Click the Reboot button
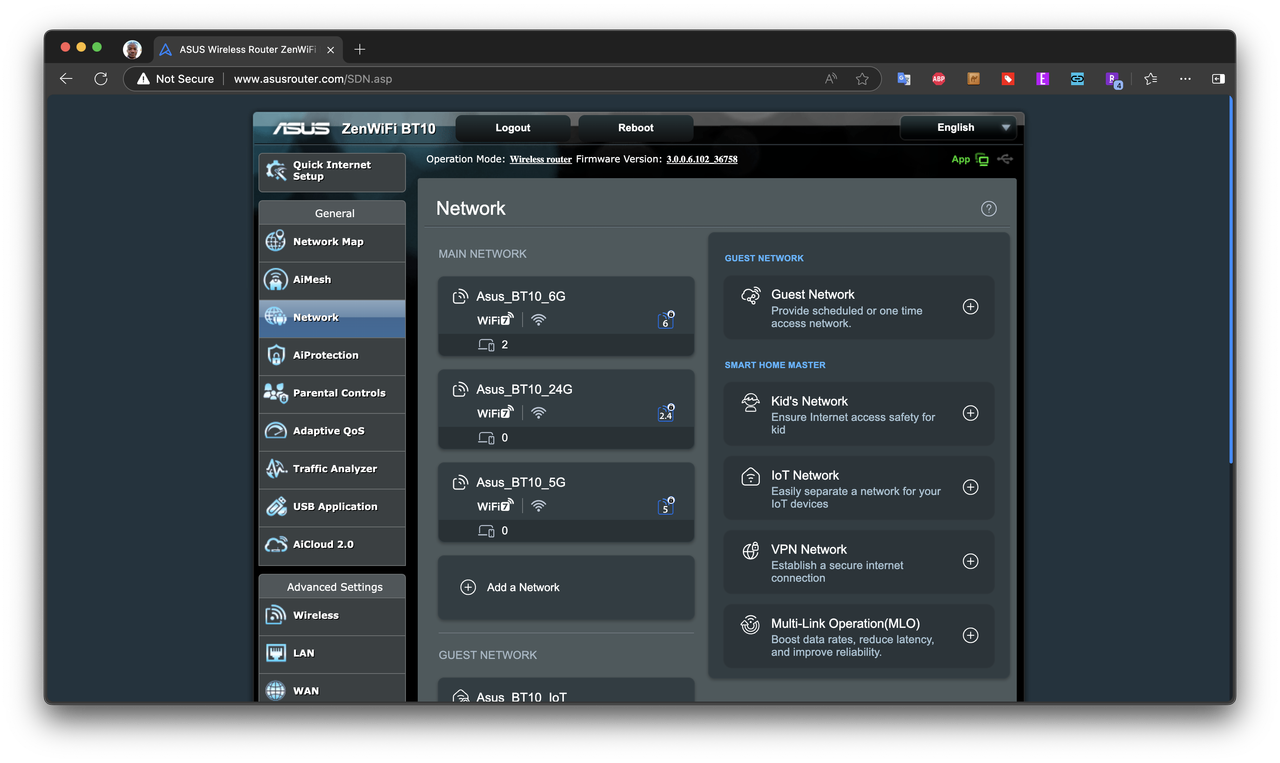The image size is (1280, 763). [636, 128]
